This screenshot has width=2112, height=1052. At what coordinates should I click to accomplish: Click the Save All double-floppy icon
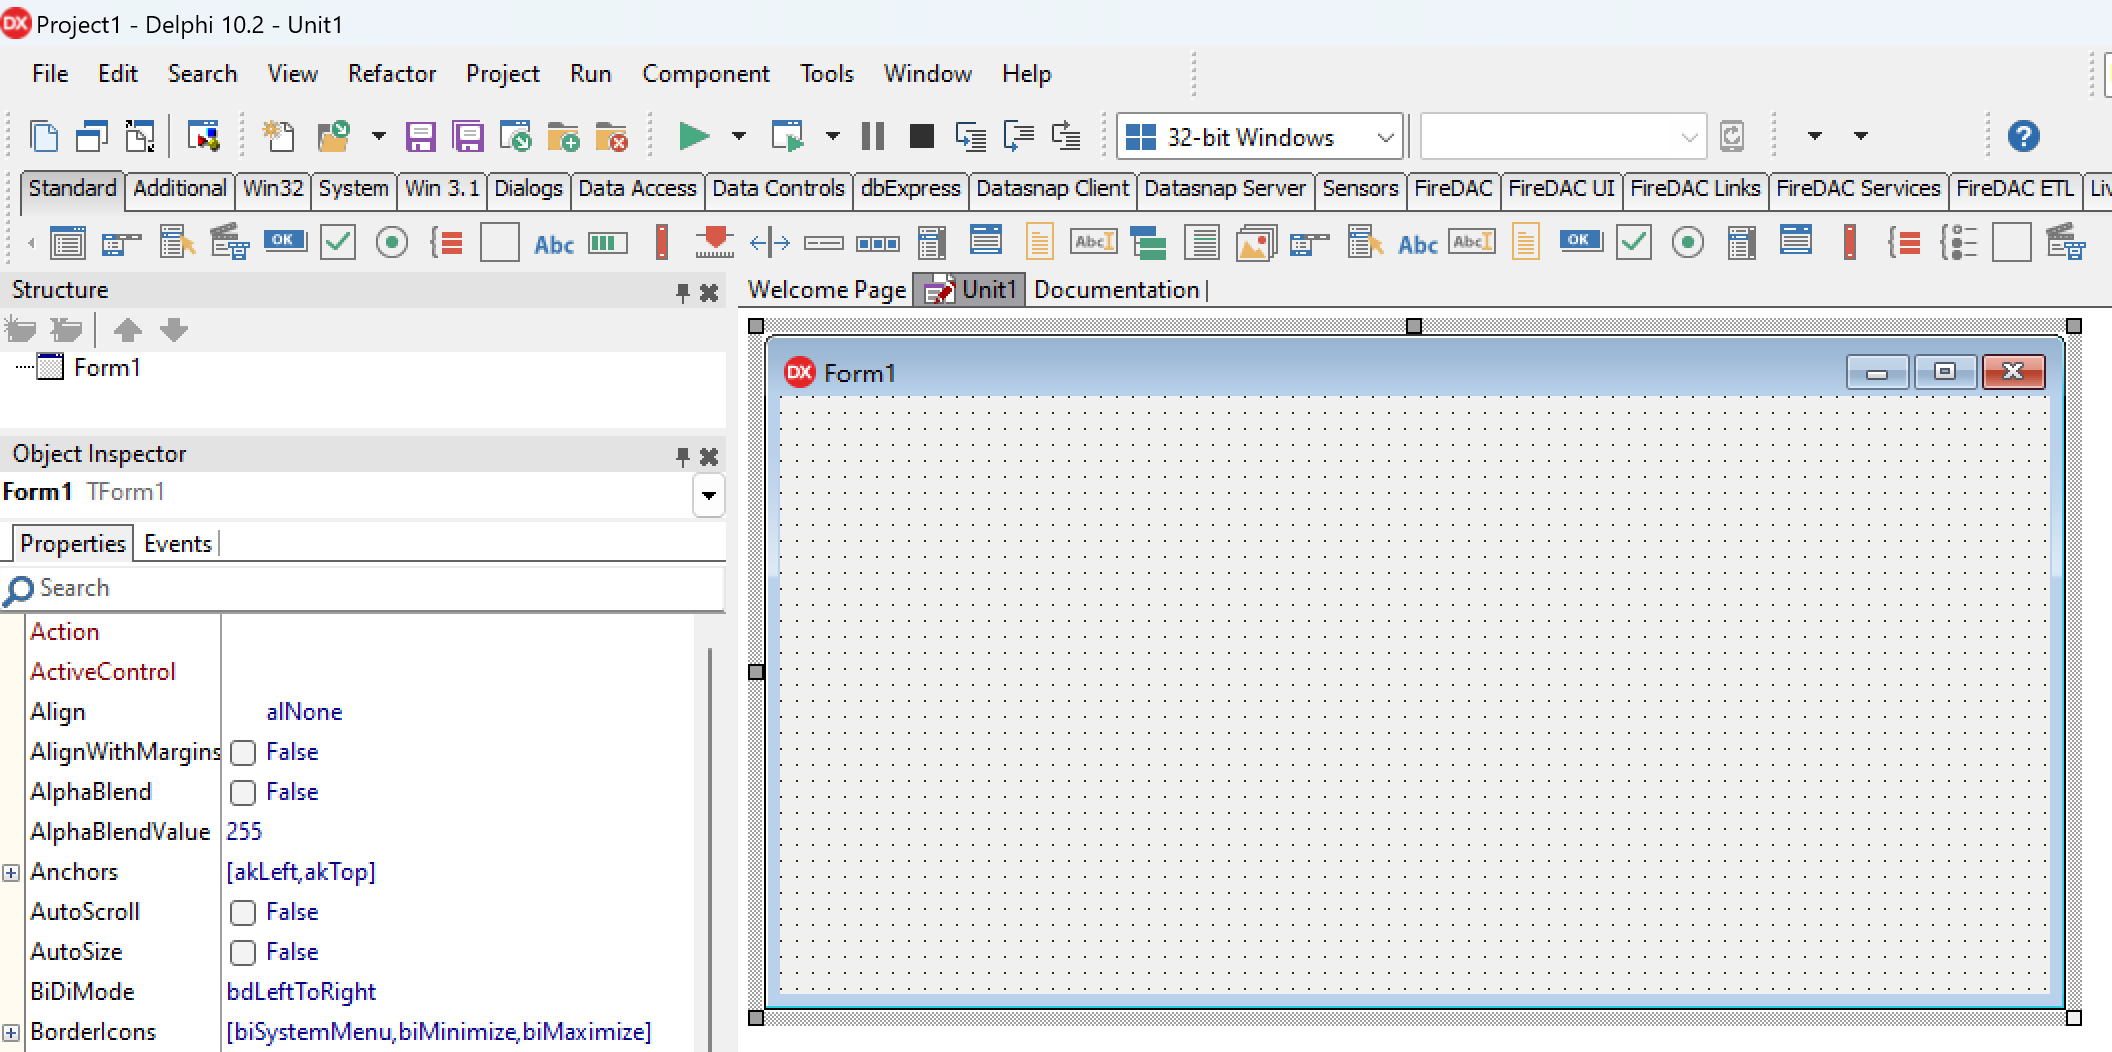(467, 136)
